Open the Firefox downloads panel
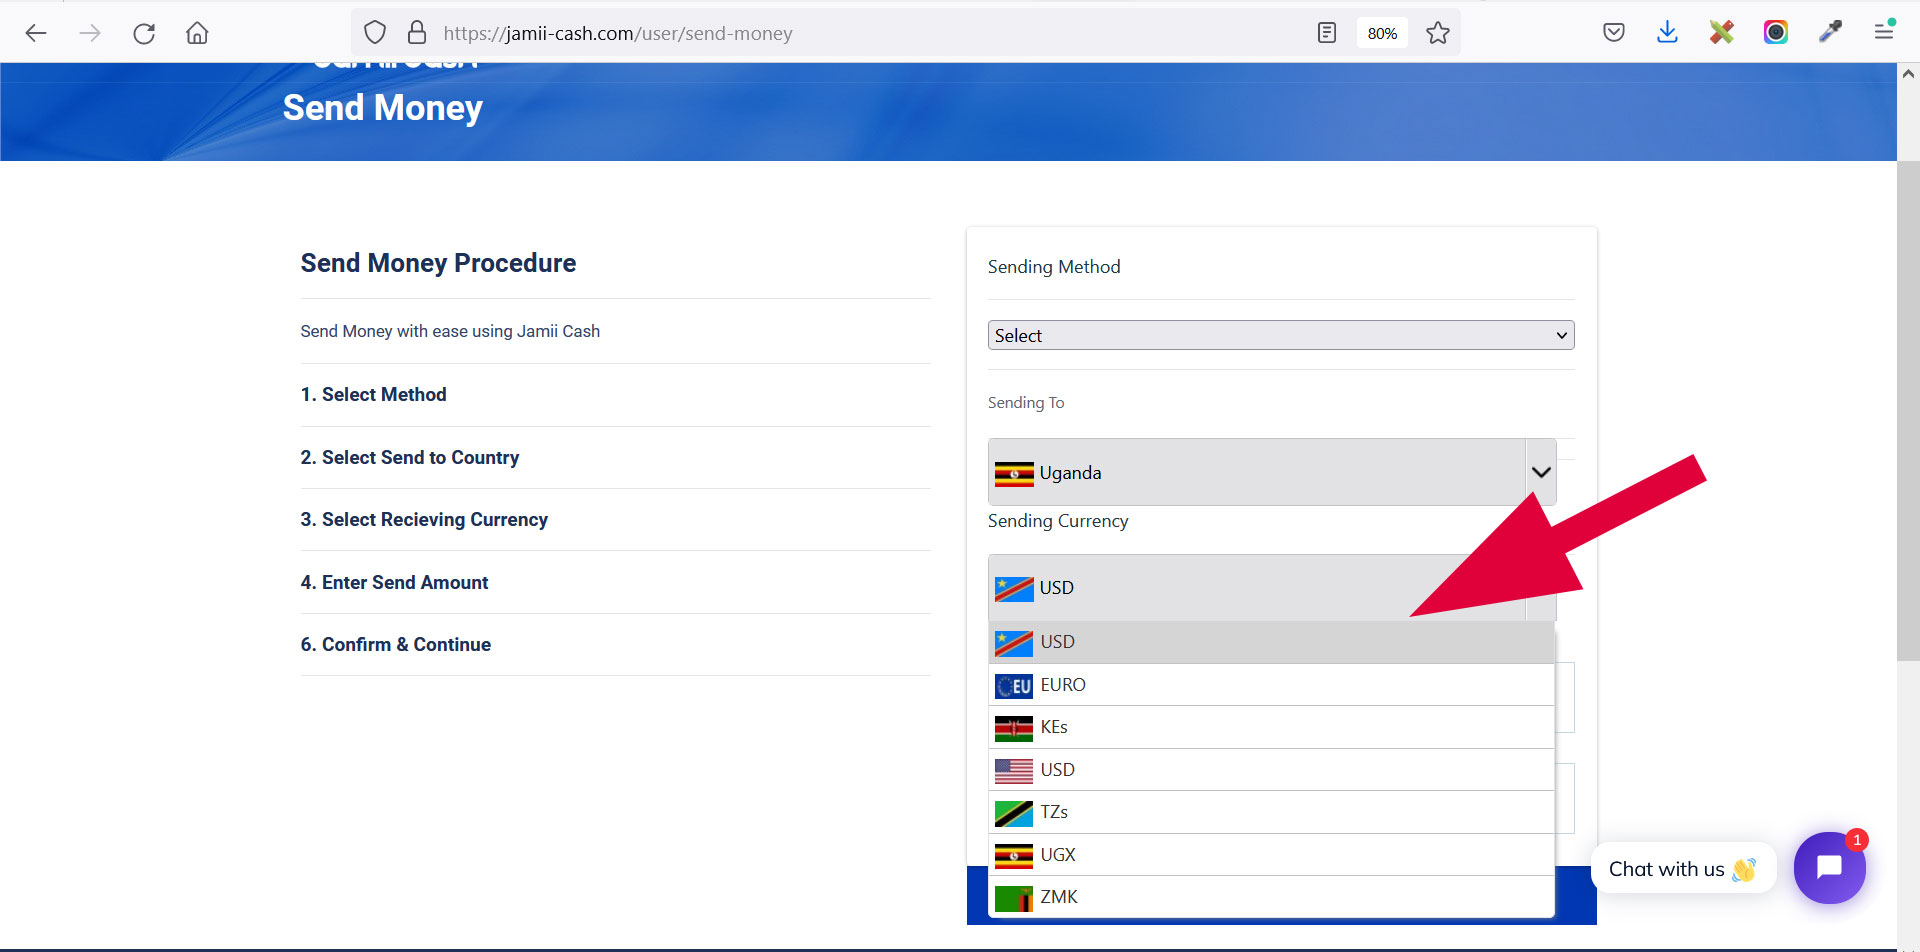Screen dimensions: 1920x952 [1667, 33]
